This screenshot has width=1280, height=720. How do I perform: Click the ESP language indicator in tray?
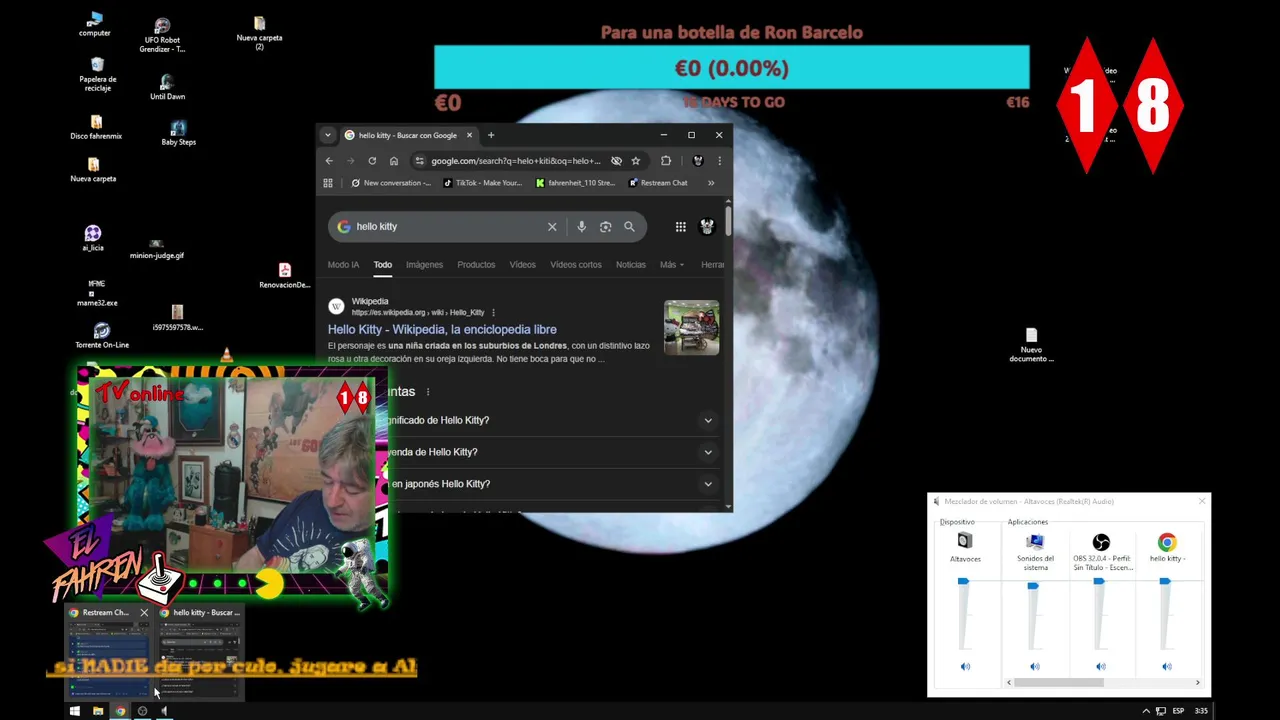(1178, 711)
